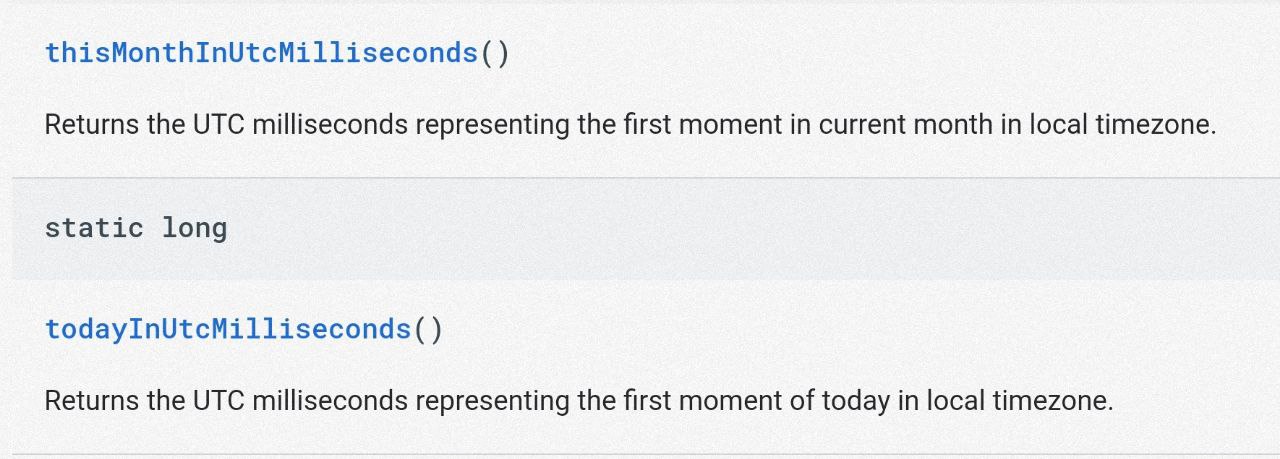Click 'Returns' in the current month description
Image resolution: width=1280 pixels, height=459 pixels.
tap(92, 125)
